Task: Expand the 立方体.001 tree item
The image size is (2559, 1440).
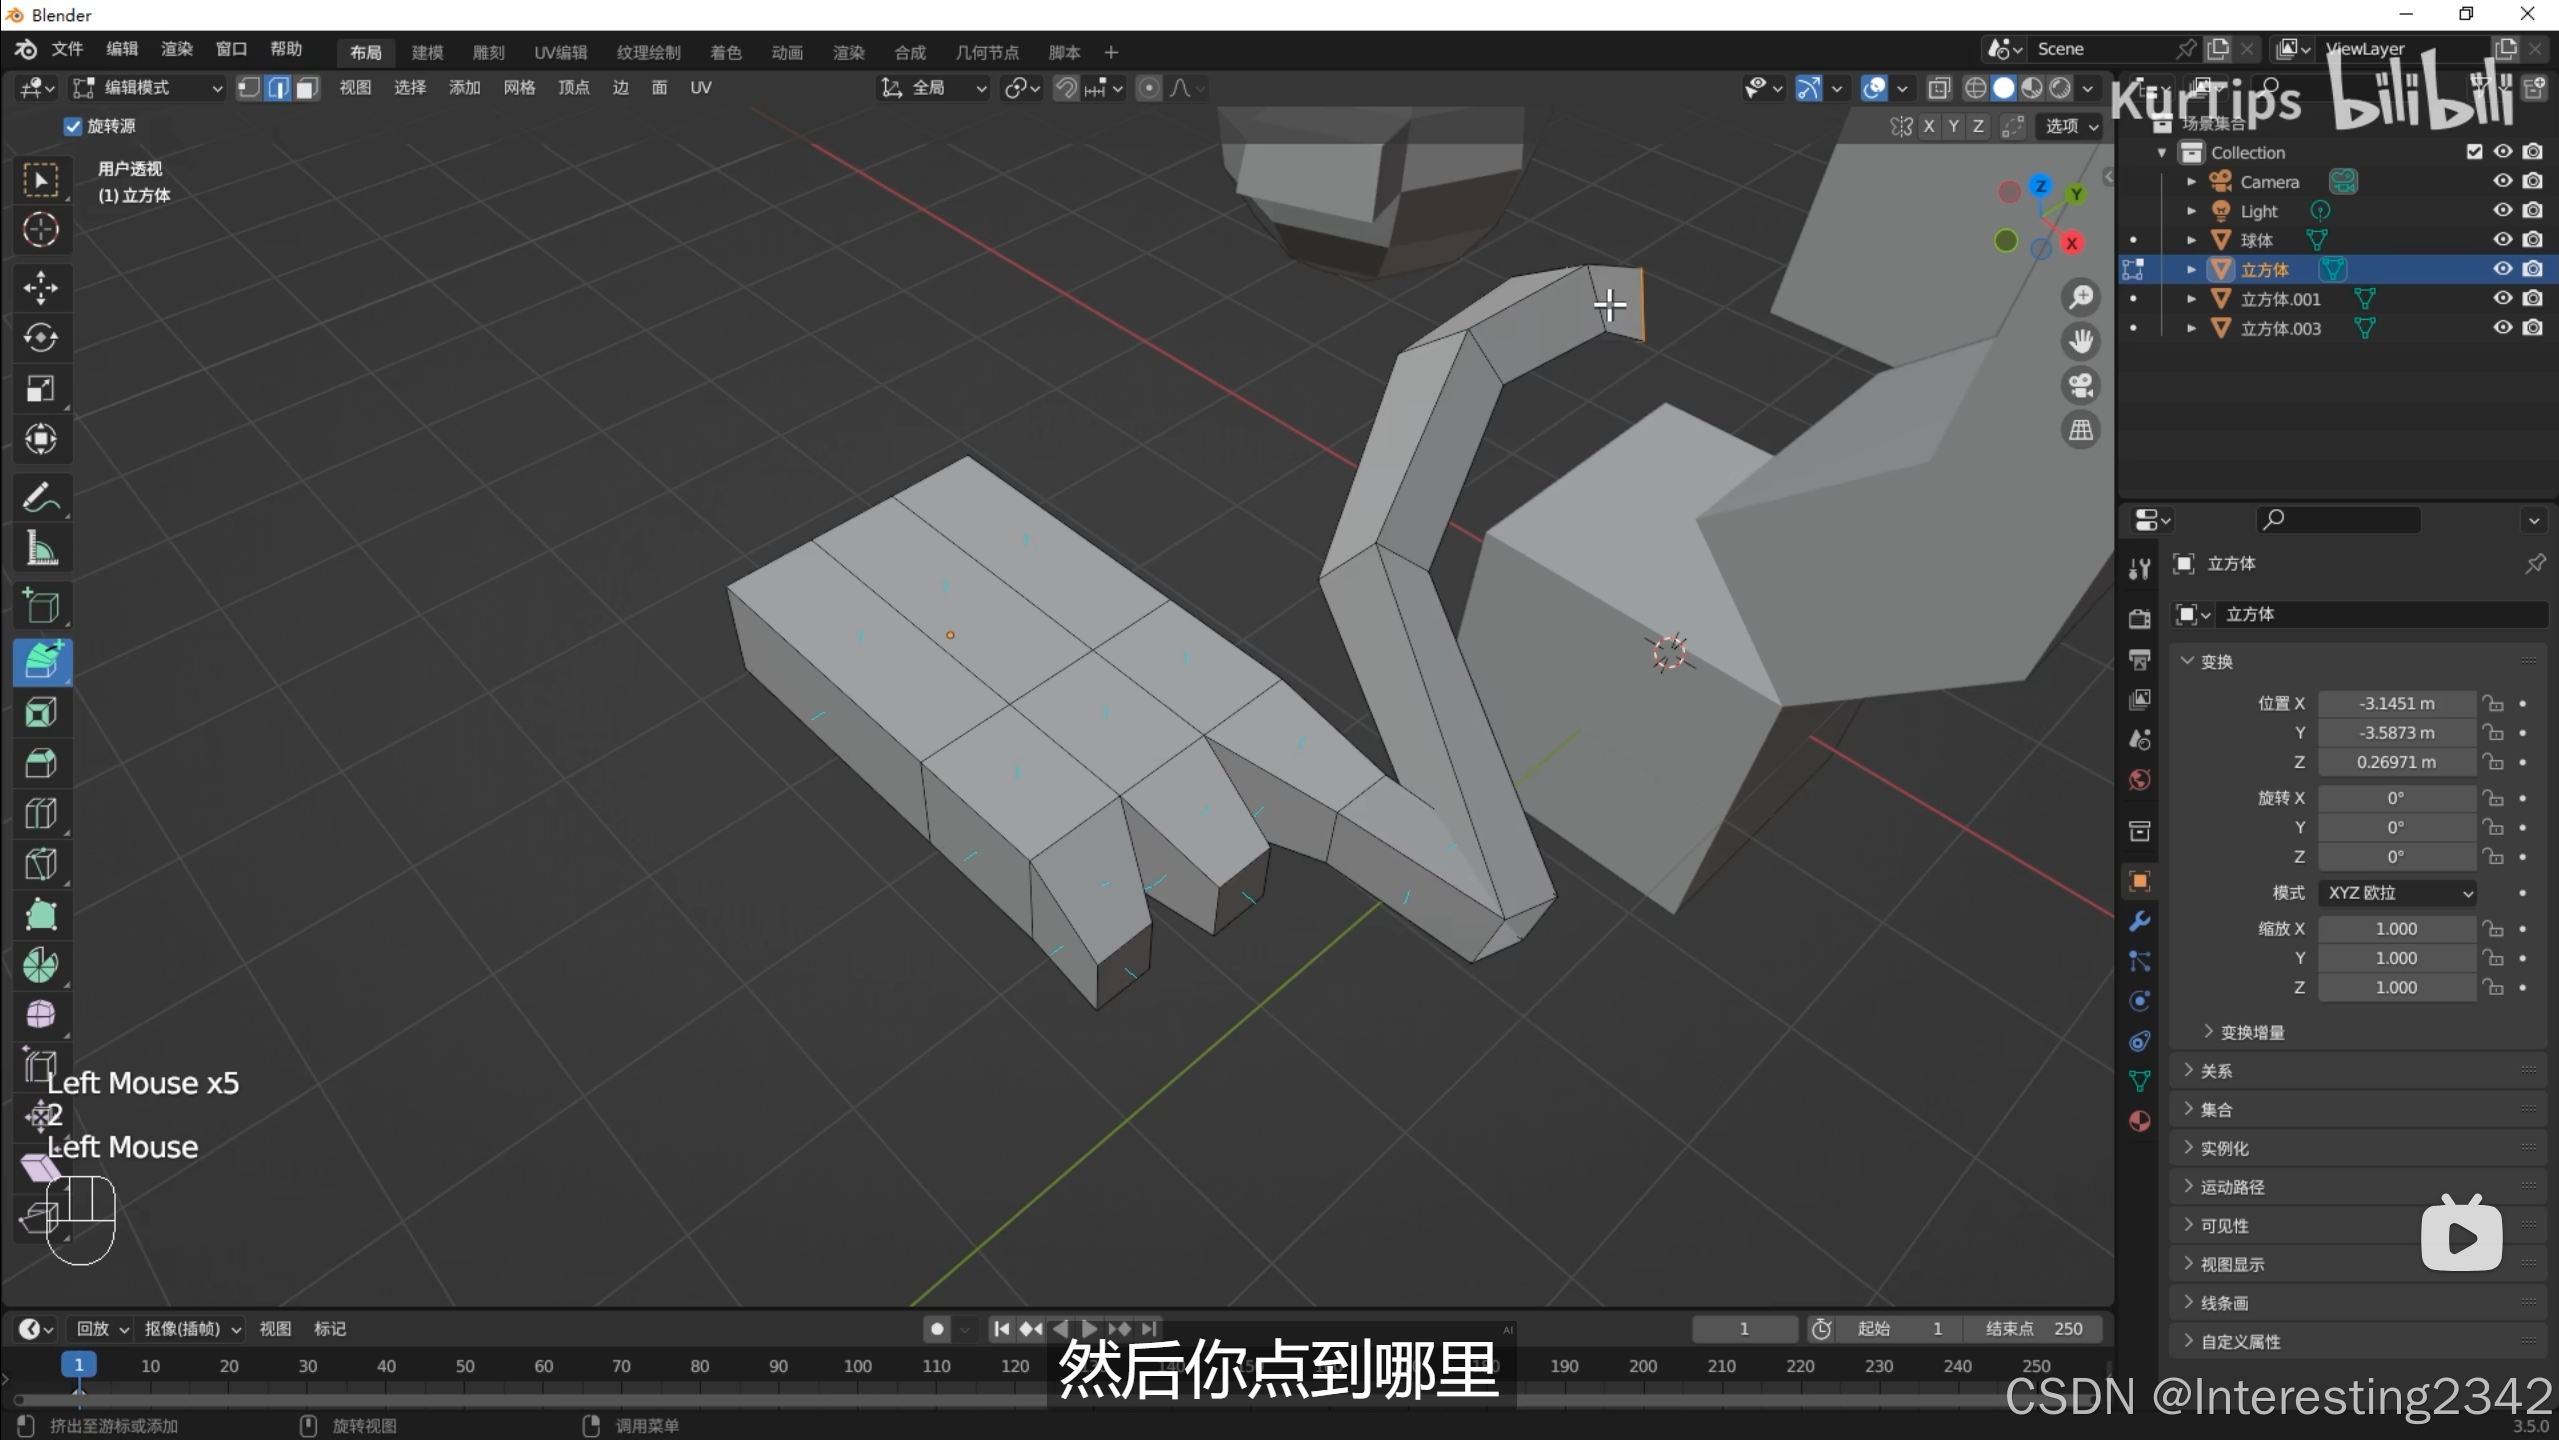Action: tap(2191, 299)
